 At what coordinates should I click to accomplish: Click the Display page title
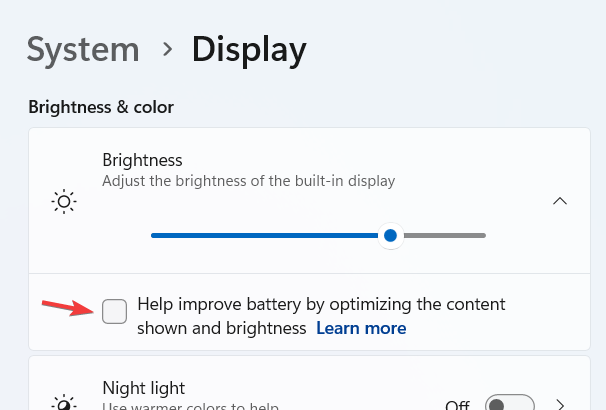[249, 48]
